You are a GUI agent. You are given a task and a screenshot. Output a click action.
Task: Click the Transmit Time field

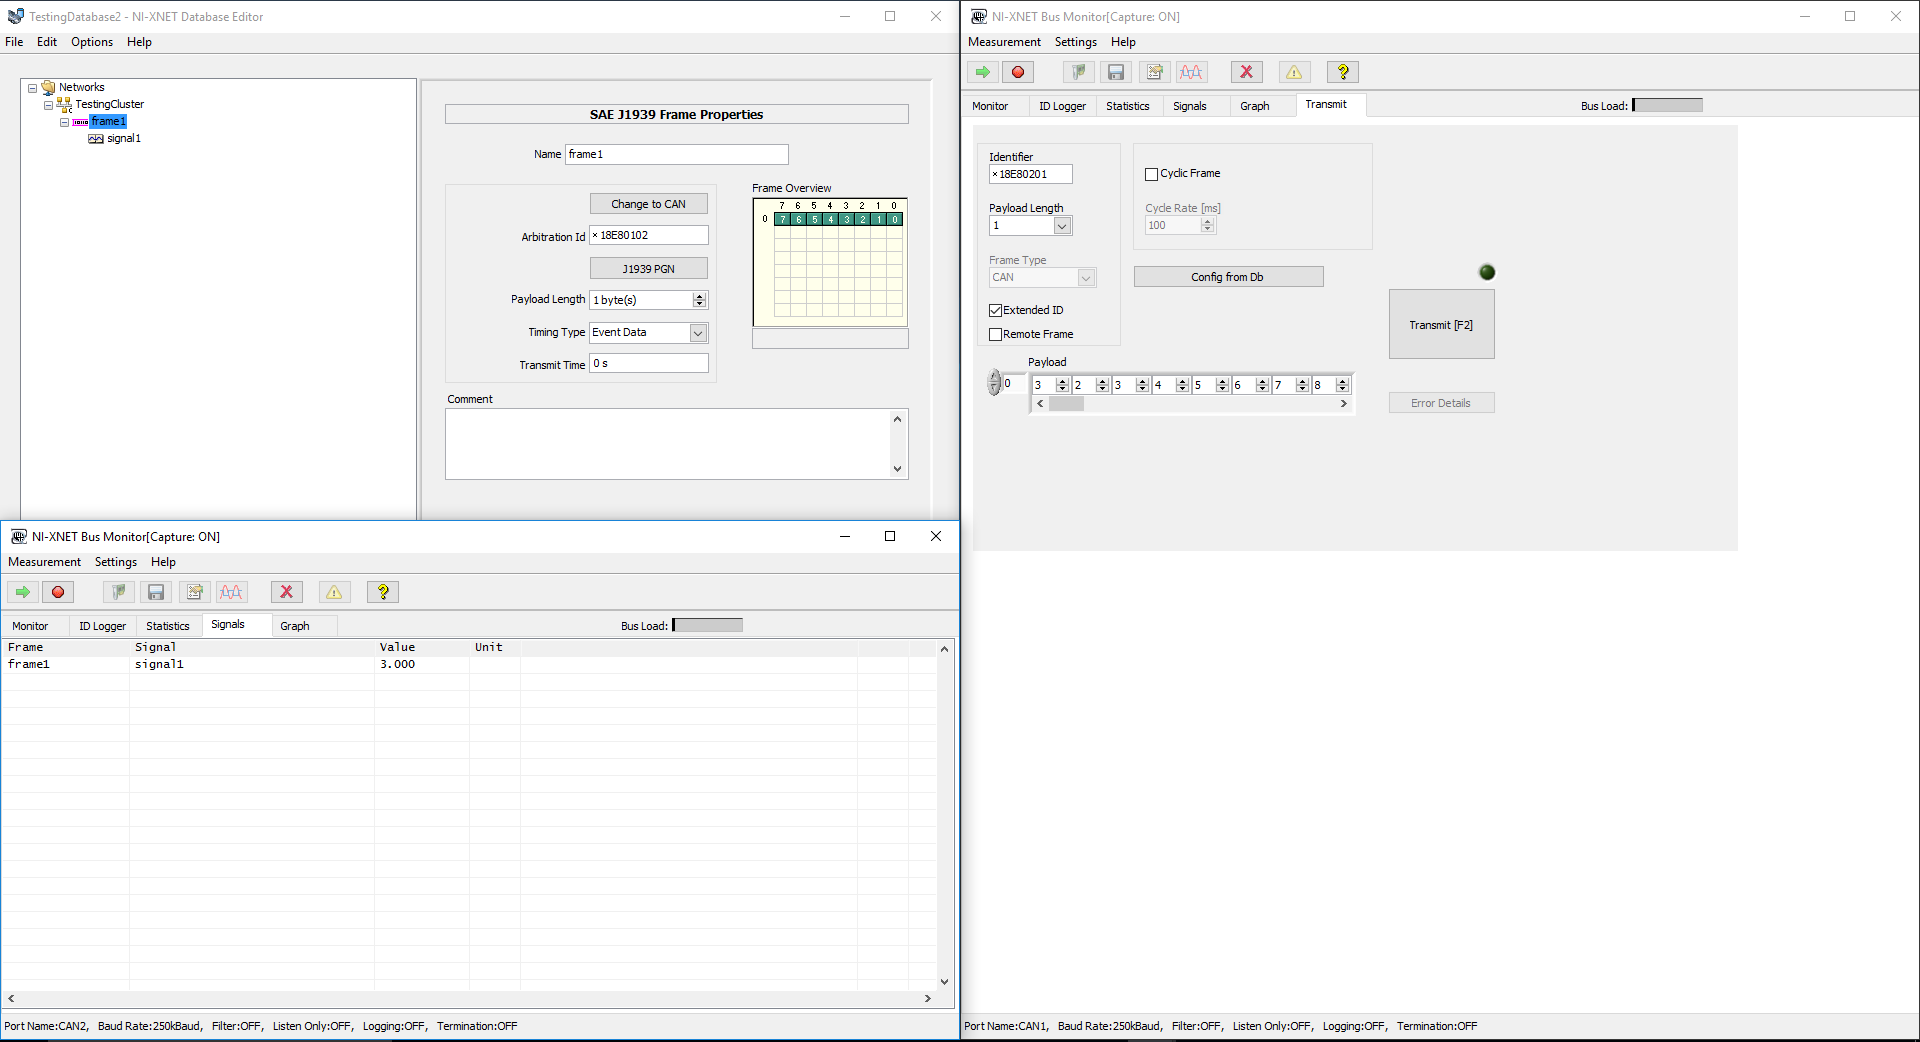coord(649,363)
